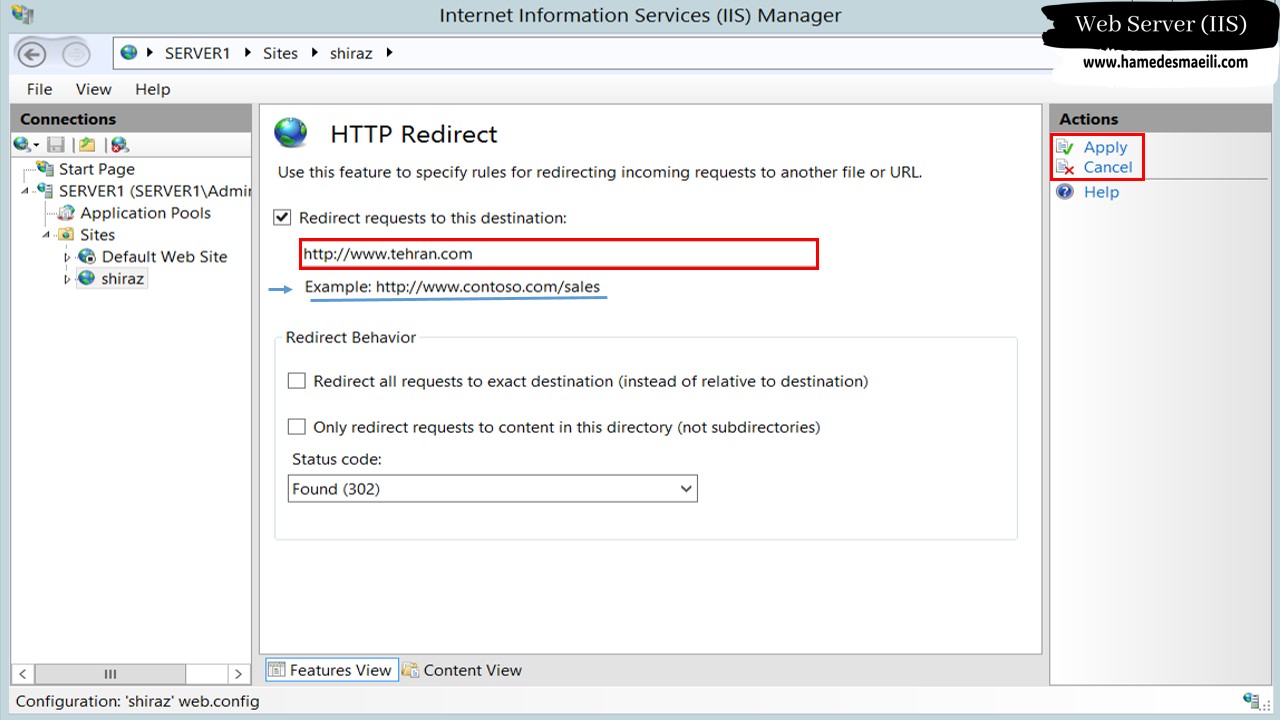Click the globe icon in address bar

[x=129, y=53]
